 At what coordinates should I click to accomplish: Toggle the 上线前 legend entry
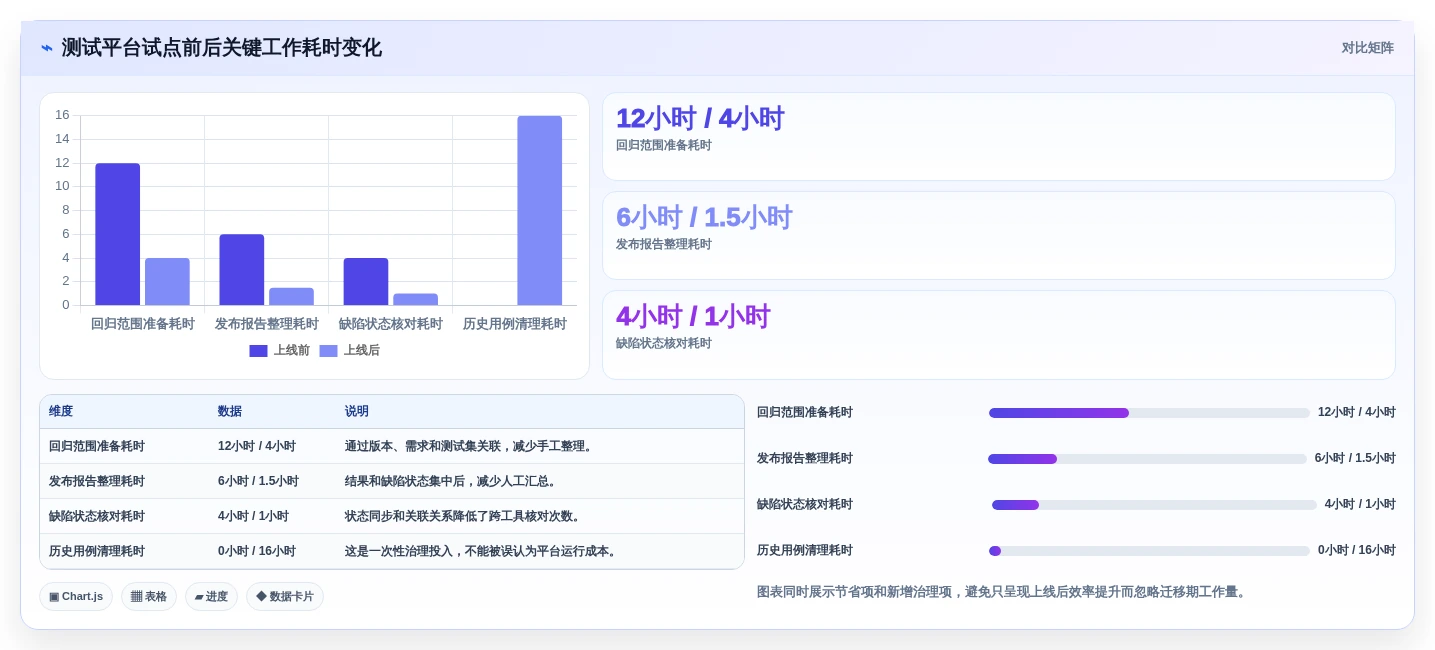coord(279,351)
